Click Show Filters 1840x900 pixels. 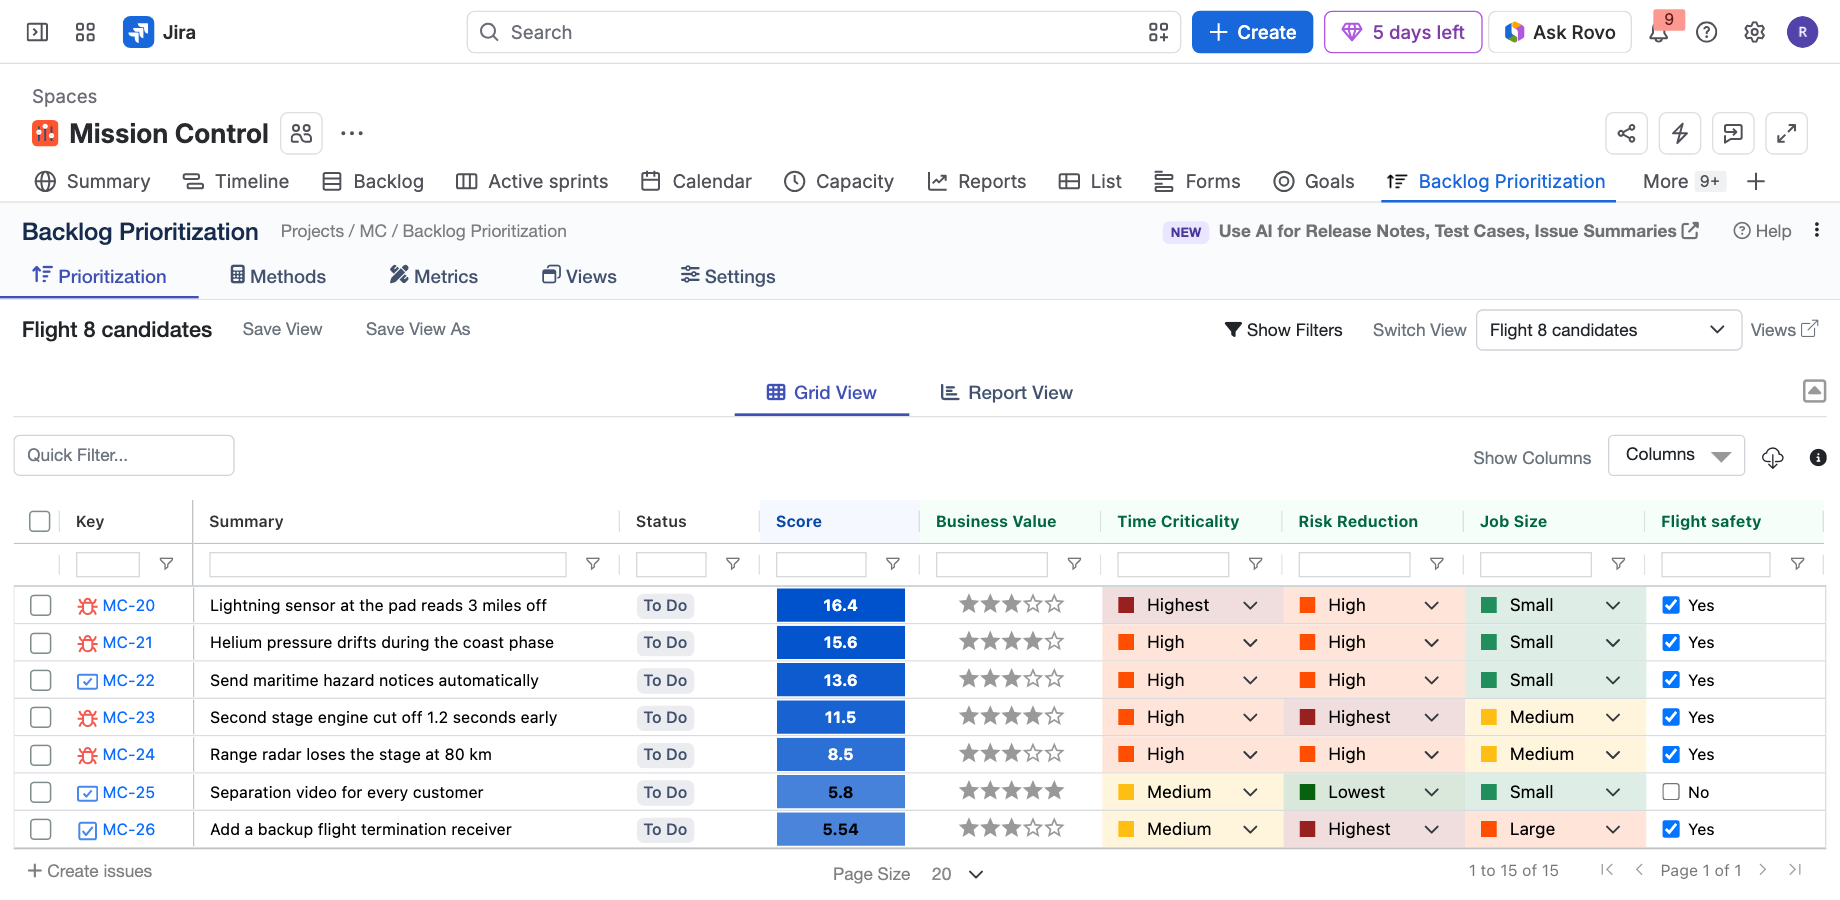pyautogui.click(x=1284, y=330)
